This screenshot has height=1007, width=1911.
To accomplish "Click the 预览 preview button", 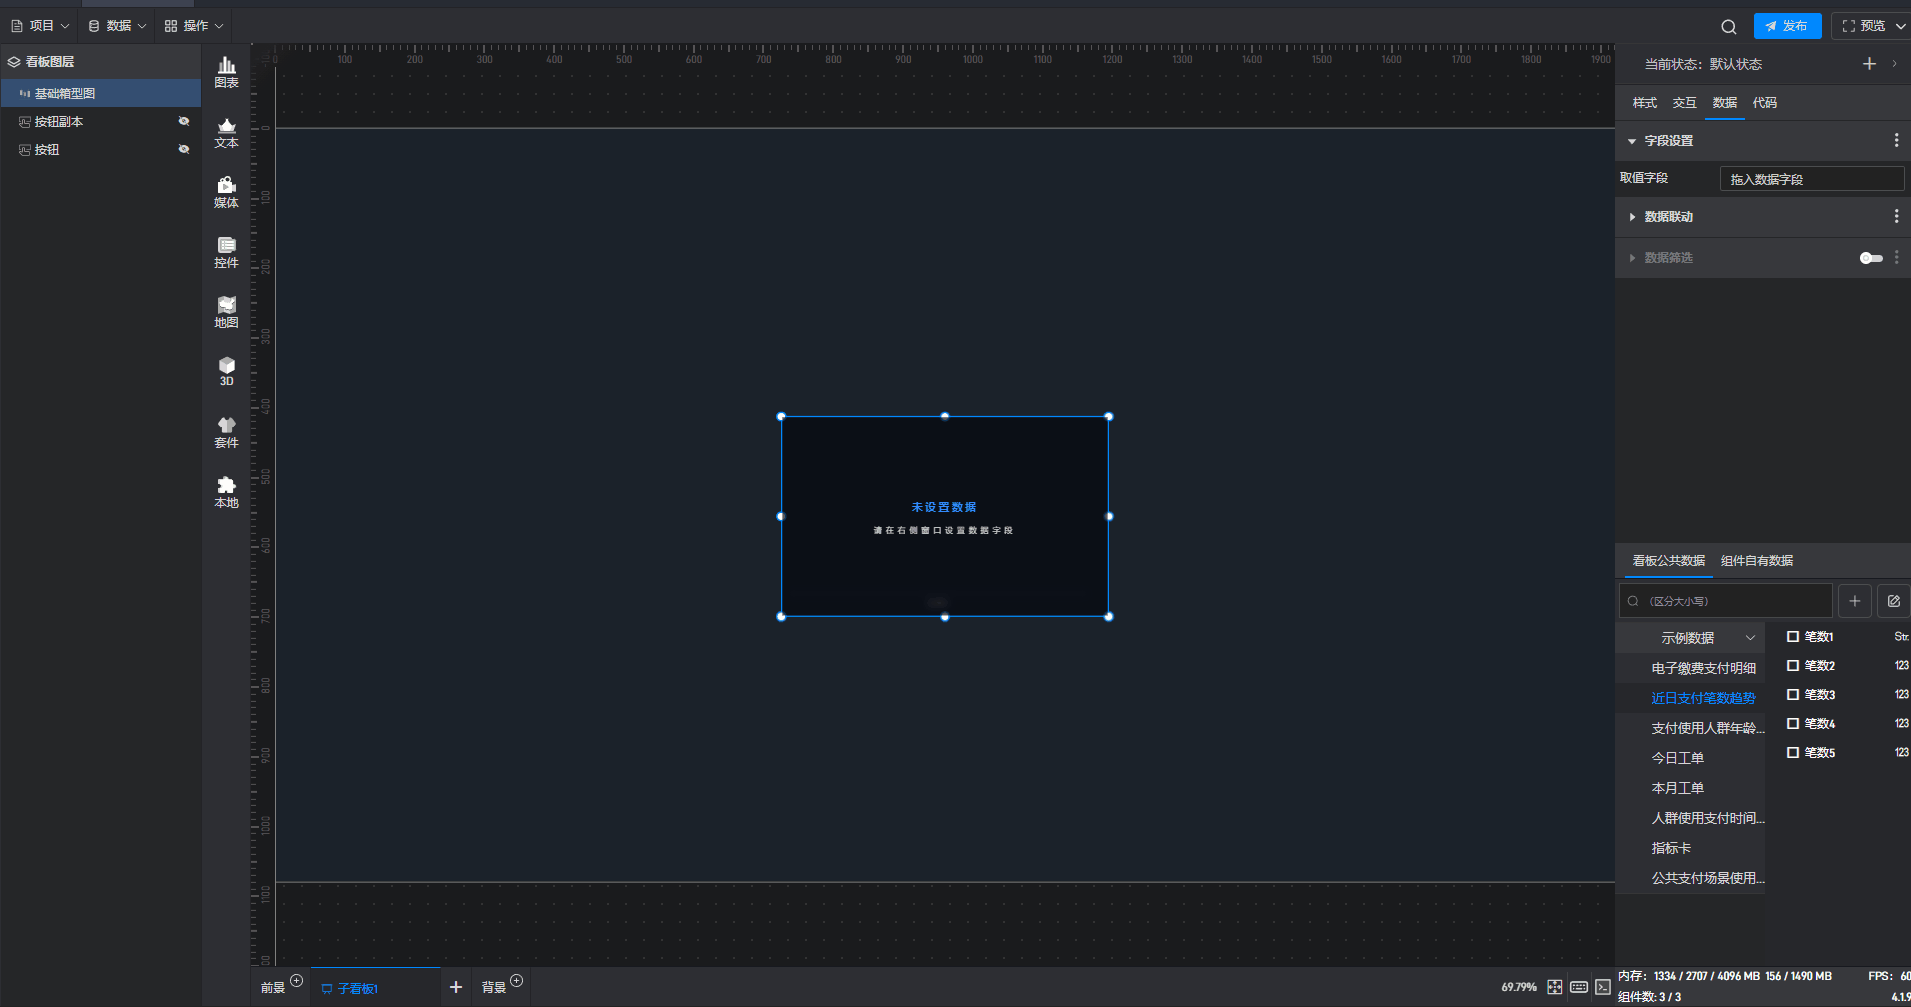I will [x=1865, y=26].
